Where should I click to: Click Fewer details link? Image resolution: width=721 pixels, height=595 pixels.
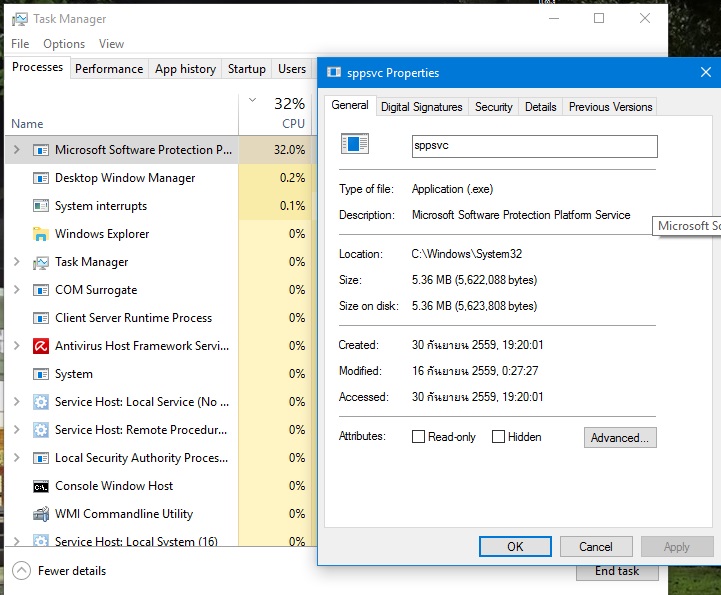point(72,571)
